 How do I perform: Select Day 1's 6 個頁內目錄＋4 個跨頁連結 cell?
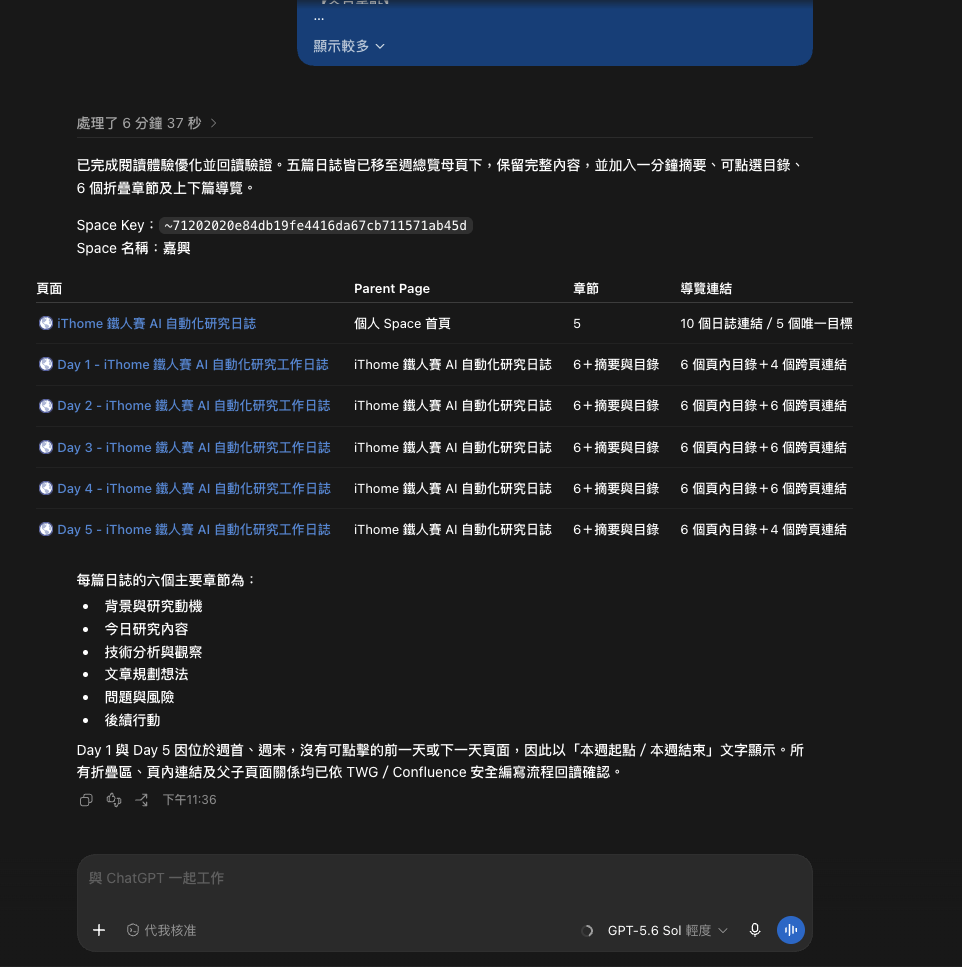(763, 364)
